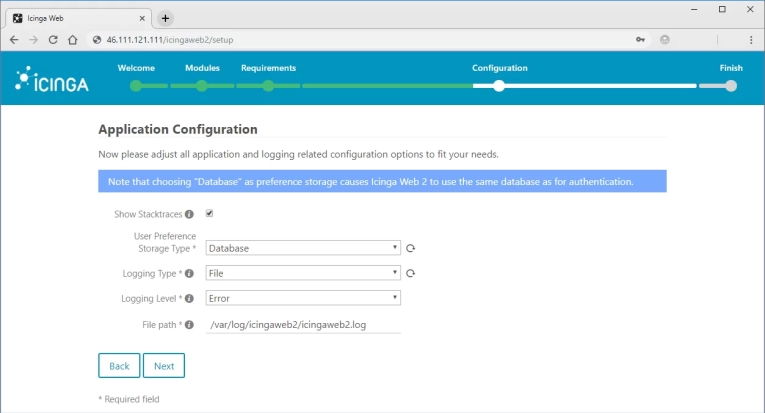Expand the Logging Type dropdown
Screen dimensions: 765x413
tap(302, 273)
